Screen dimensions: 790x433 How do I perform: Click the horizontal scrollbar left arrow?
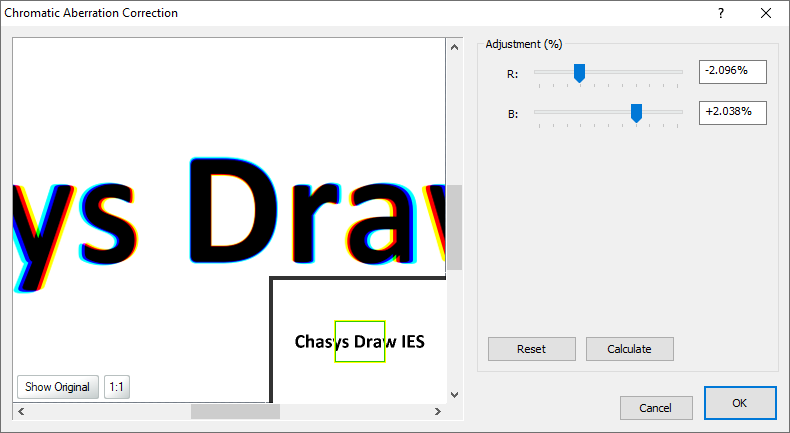[x=21, y=411]
